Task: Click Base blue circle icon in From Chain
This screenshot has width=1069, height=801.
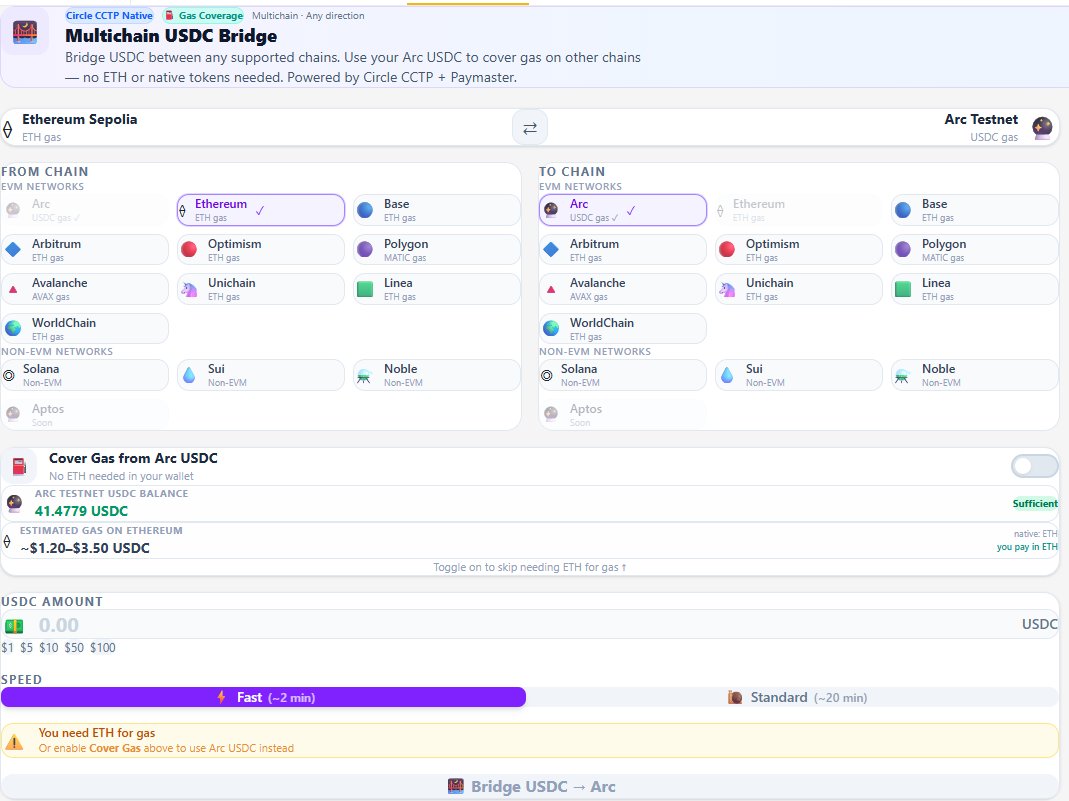Action: click(365, 210)
